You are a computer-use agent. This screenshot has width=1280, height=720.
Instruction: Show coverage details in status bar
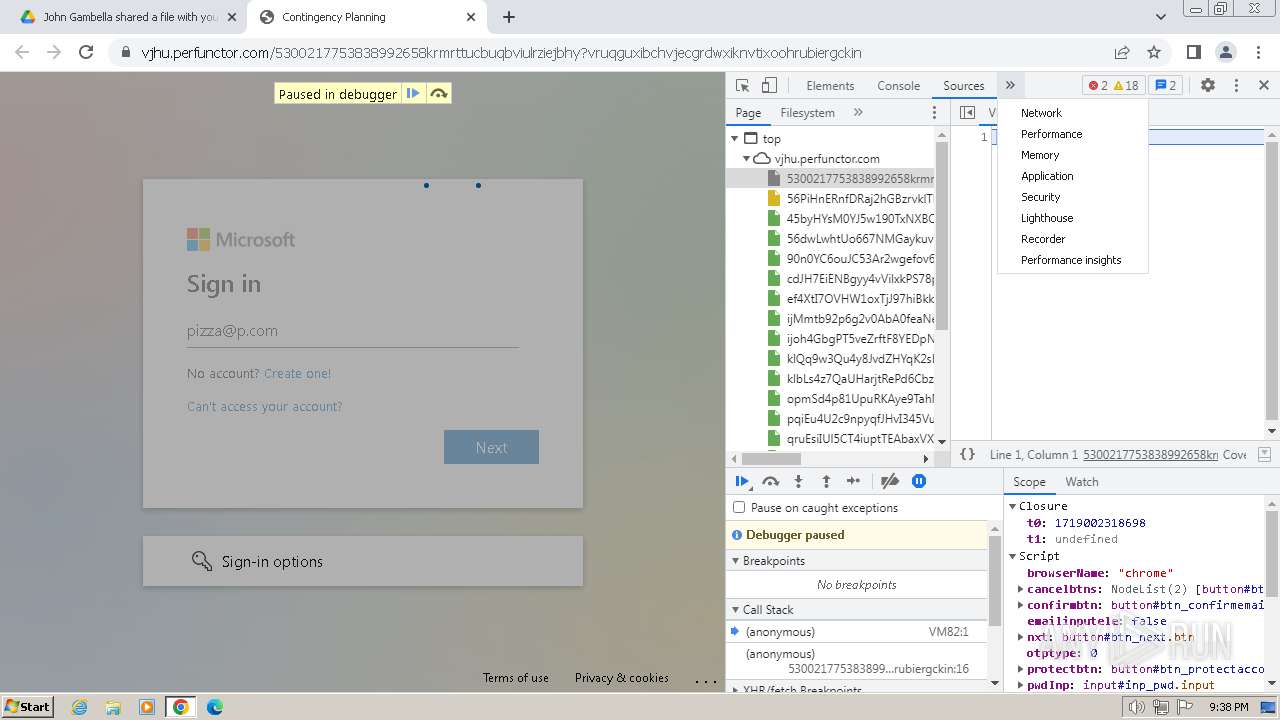[x=1235, y=454]
